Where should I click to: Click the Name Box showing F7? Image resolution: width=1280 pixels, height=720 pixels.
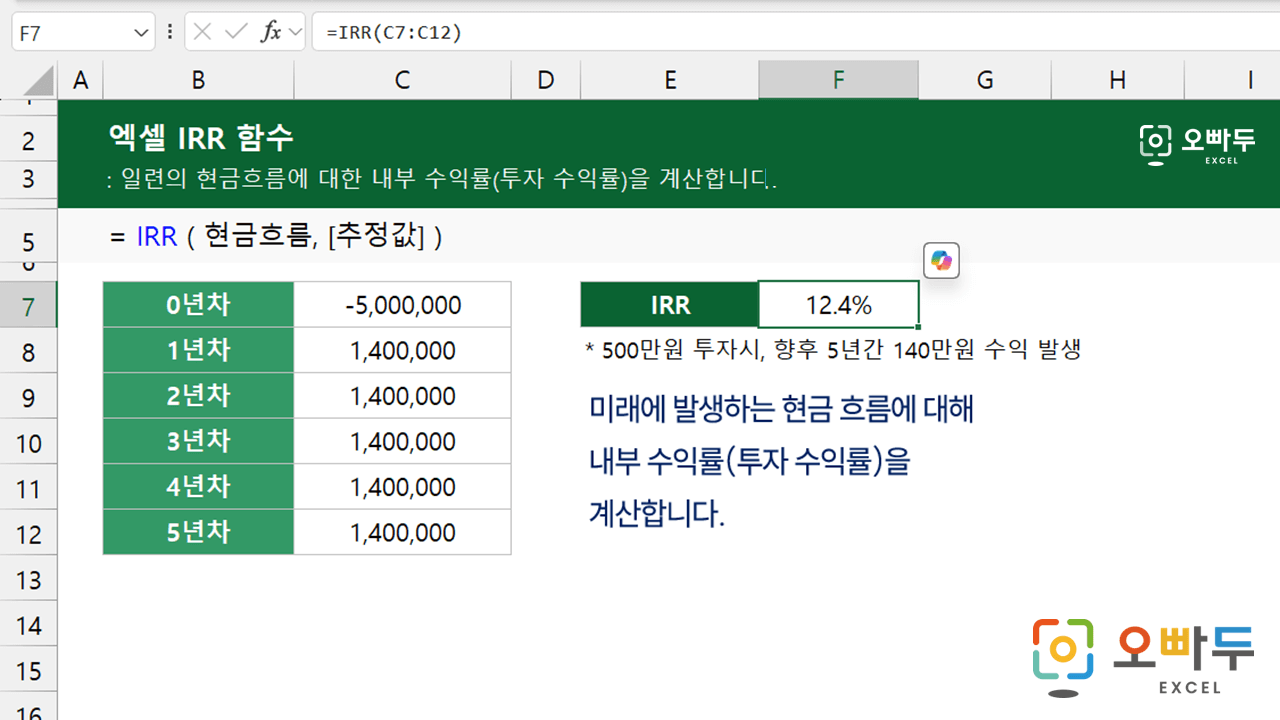point(70,33)
